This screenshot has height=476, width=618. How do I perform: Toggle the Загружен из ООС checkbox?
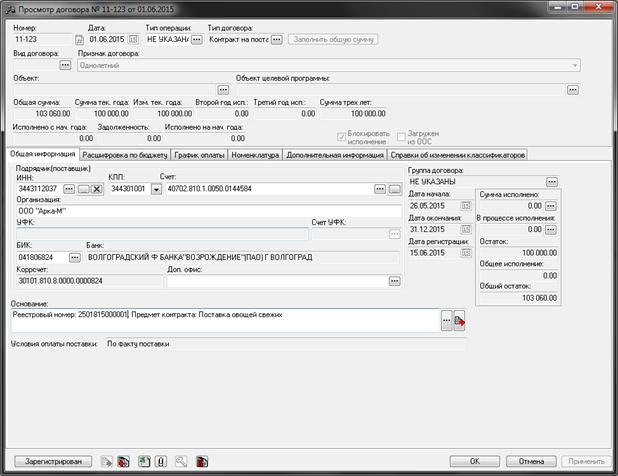coord(401,136)
